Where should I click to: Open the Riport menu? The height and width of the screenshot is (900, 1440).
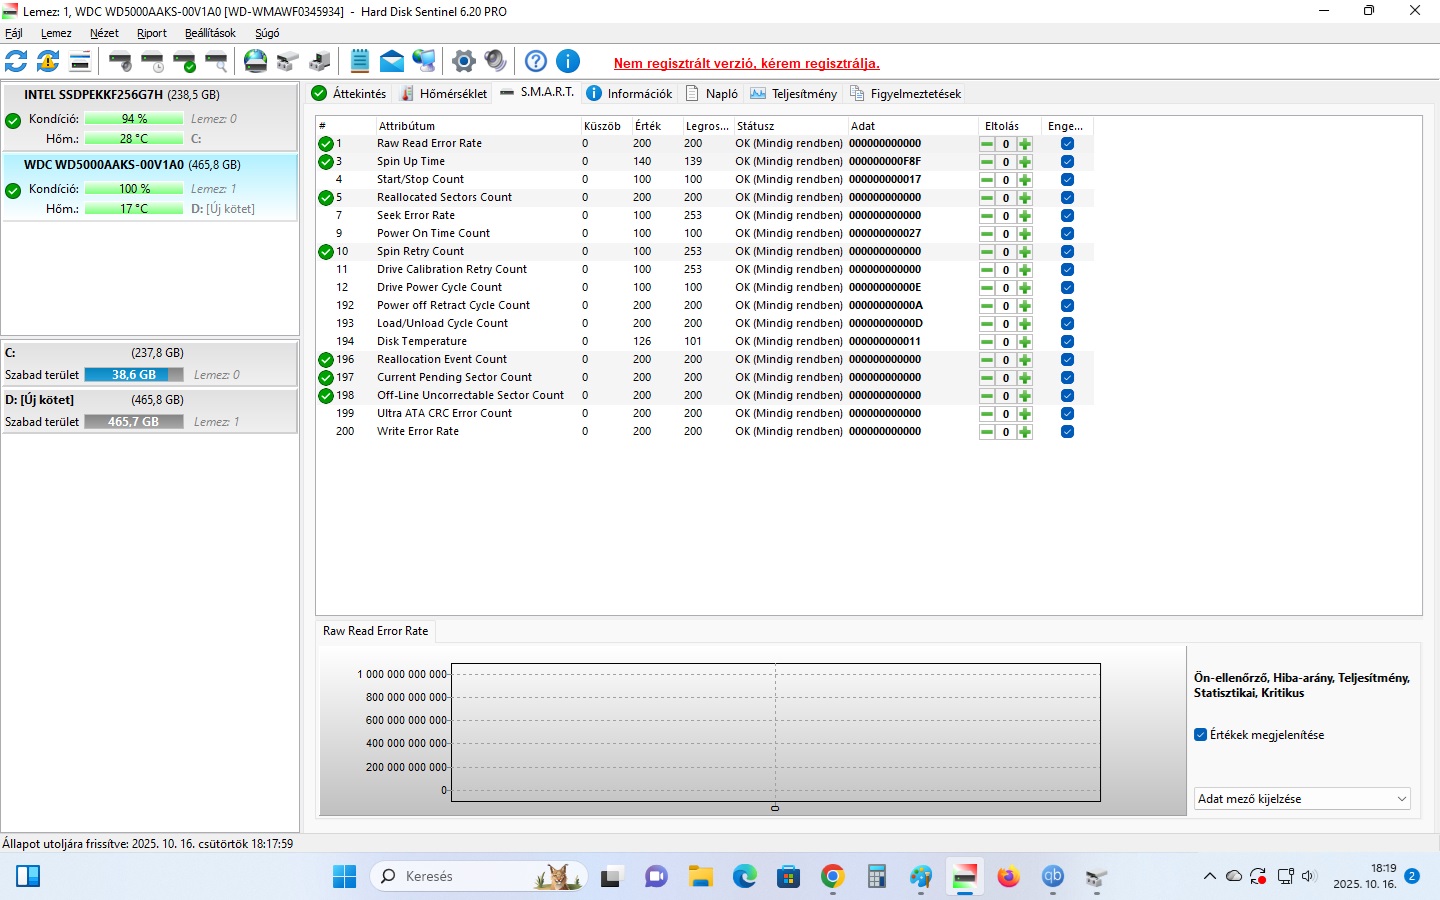point(152,33)
